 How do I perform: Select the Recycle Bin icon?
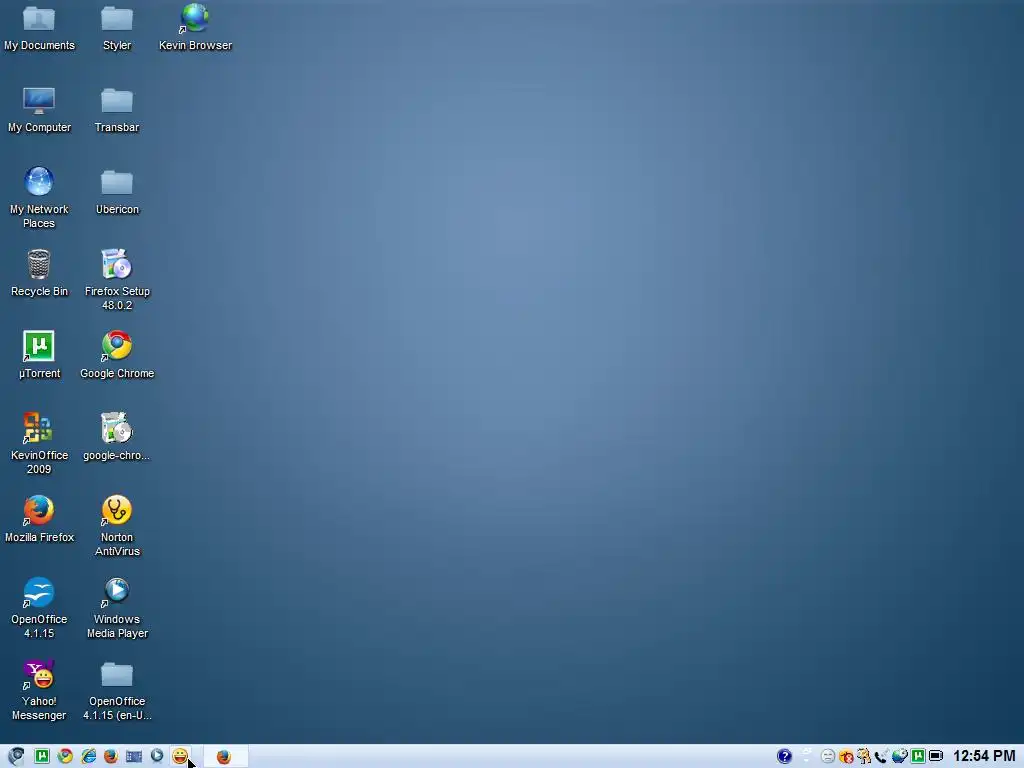39,274
